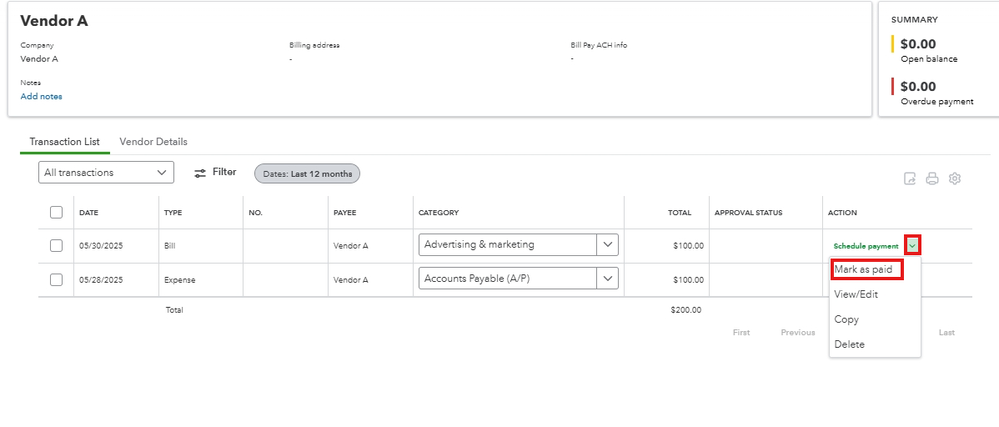Choose View/Edit from the action menu
This screenshot has height=427, width=999.
[855, 294]
